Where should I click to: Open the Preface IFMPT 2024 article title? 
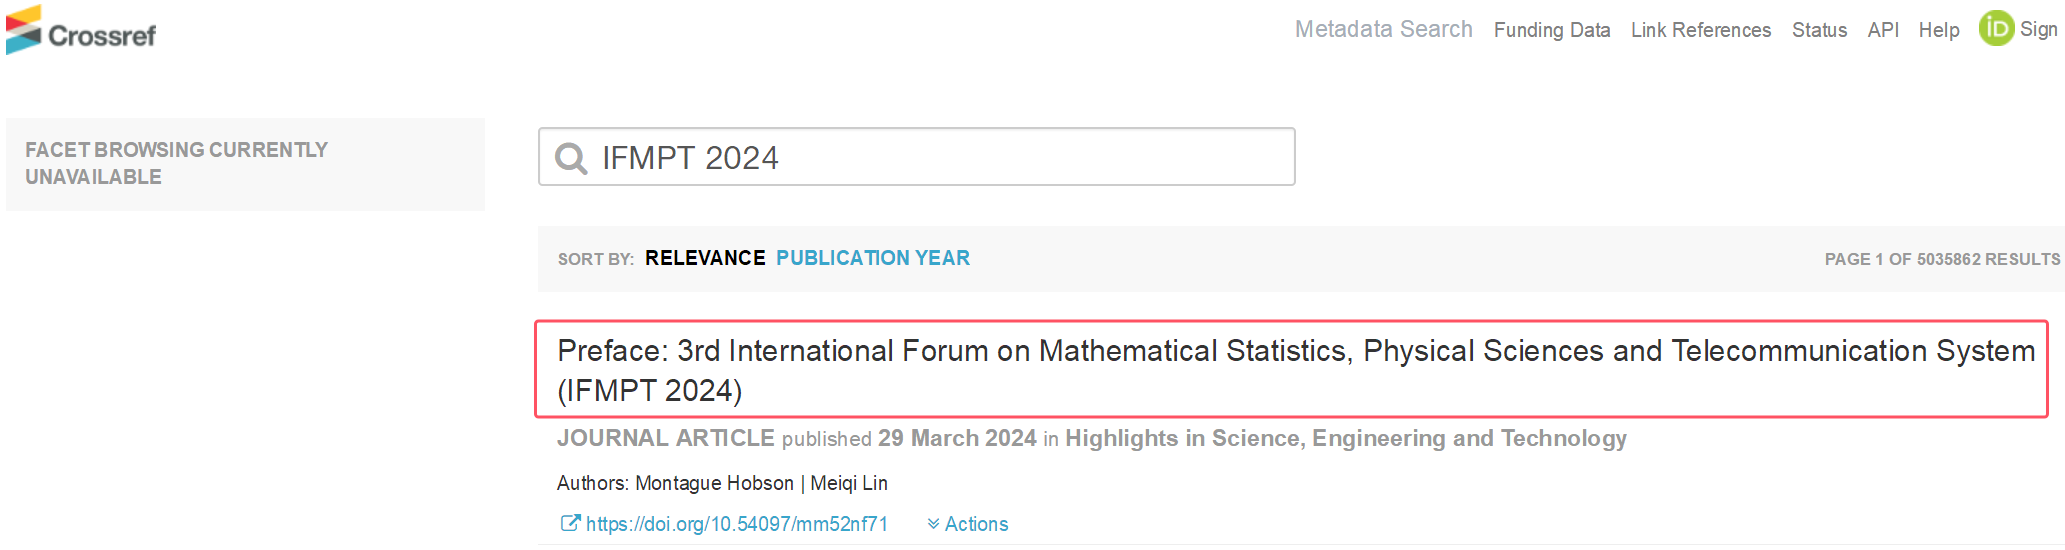tap(1296, 370)
